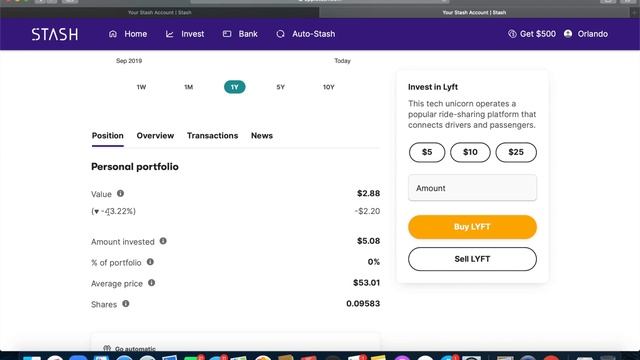Click the info icon next to Average price

(151, 283)
